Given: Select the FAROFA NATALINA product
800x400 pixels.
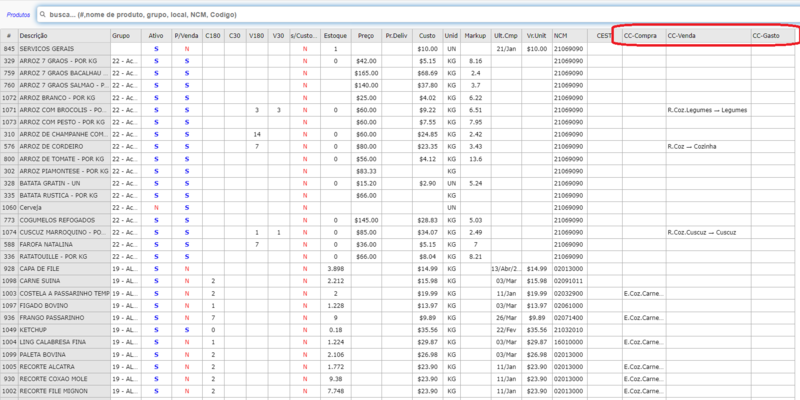Looking at the screenshot, I should pos(64,245).
